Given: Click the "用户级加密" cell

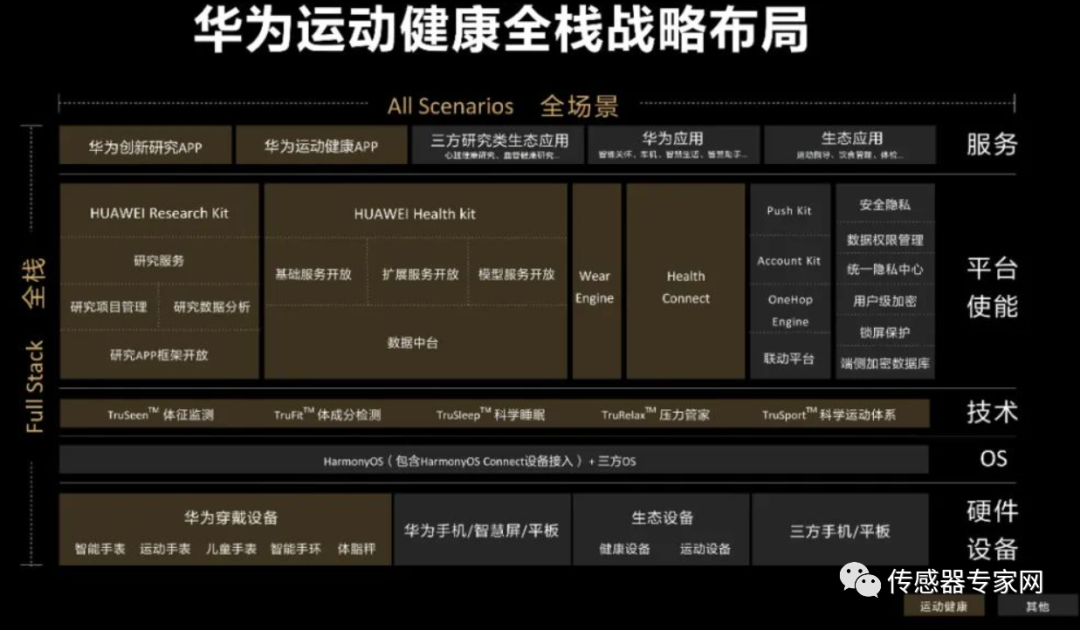Looking at the screenshot, I should point(885,301).
